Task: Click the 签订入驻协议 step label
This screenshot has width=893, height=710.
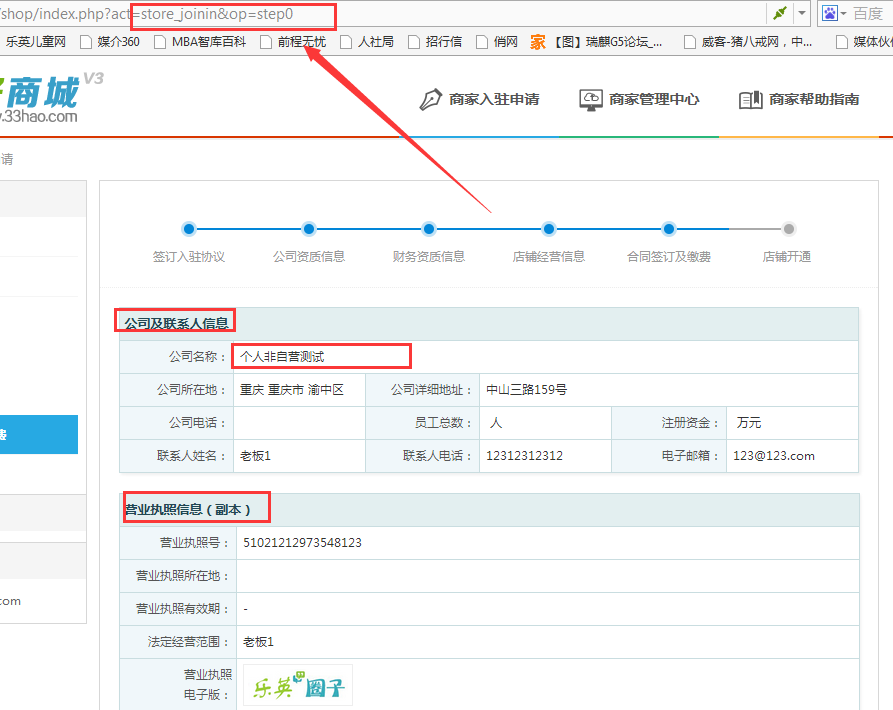Action: [189, 257]
